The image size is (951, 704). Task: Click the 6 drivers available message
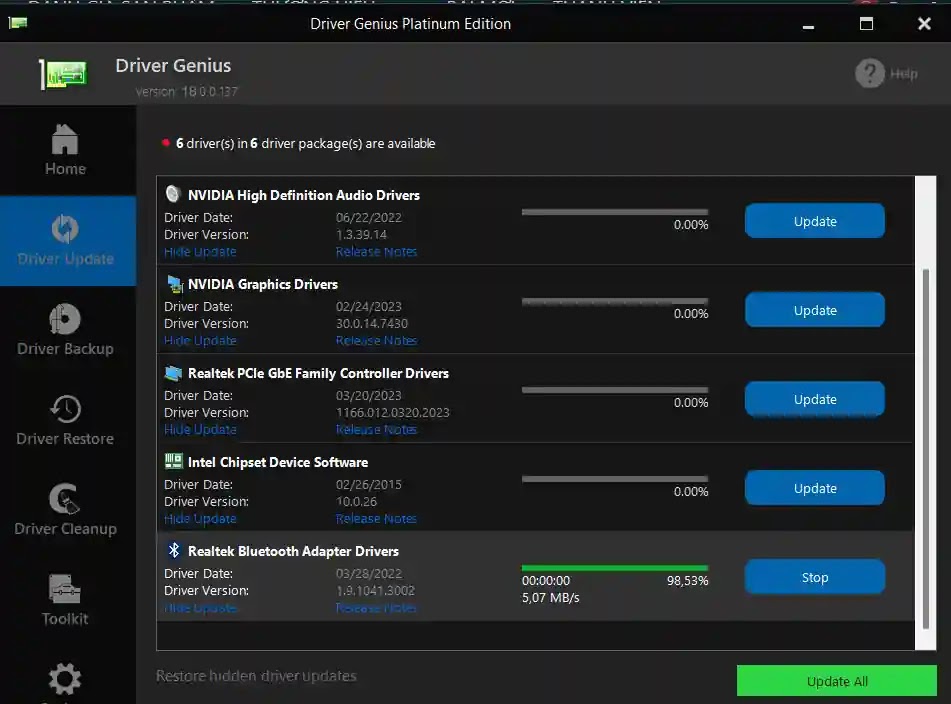point(305,143)
